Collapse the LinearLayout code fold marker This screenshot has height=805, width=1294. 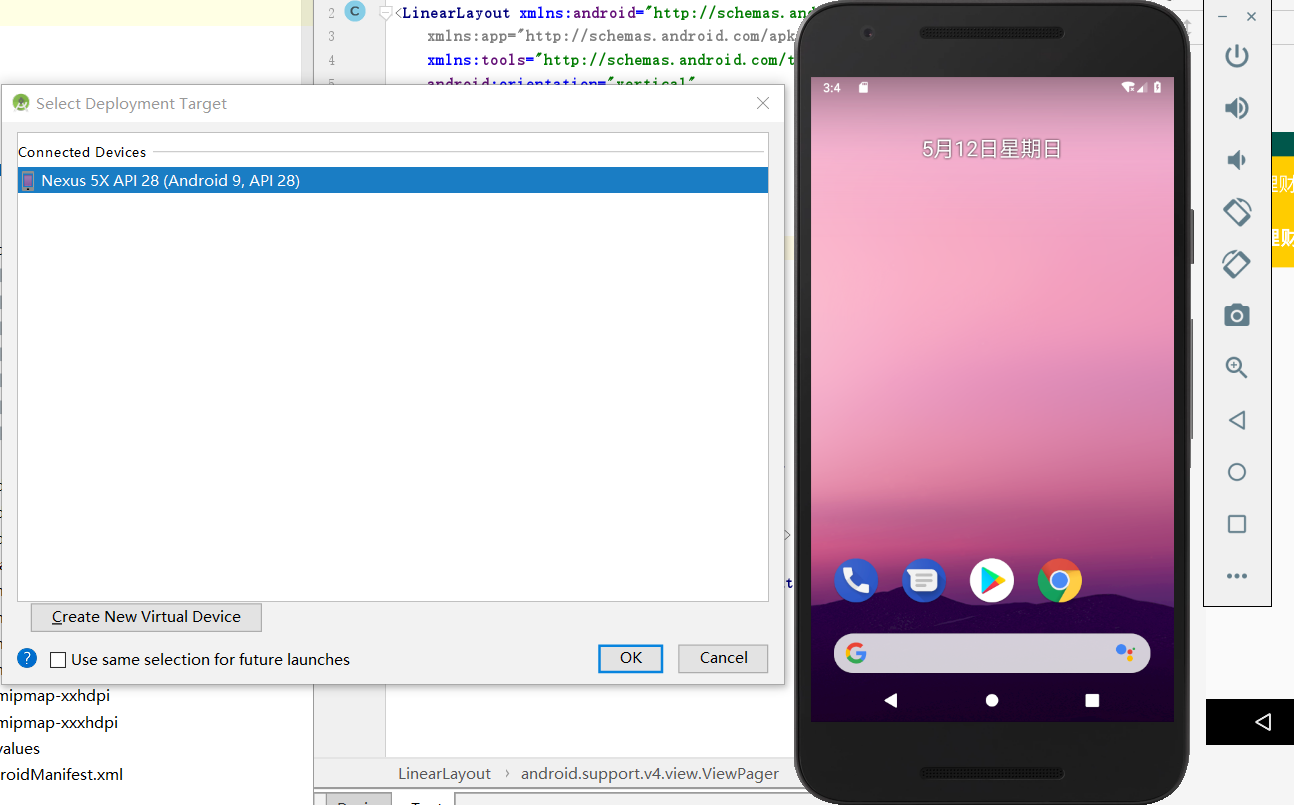pos(386,13)
